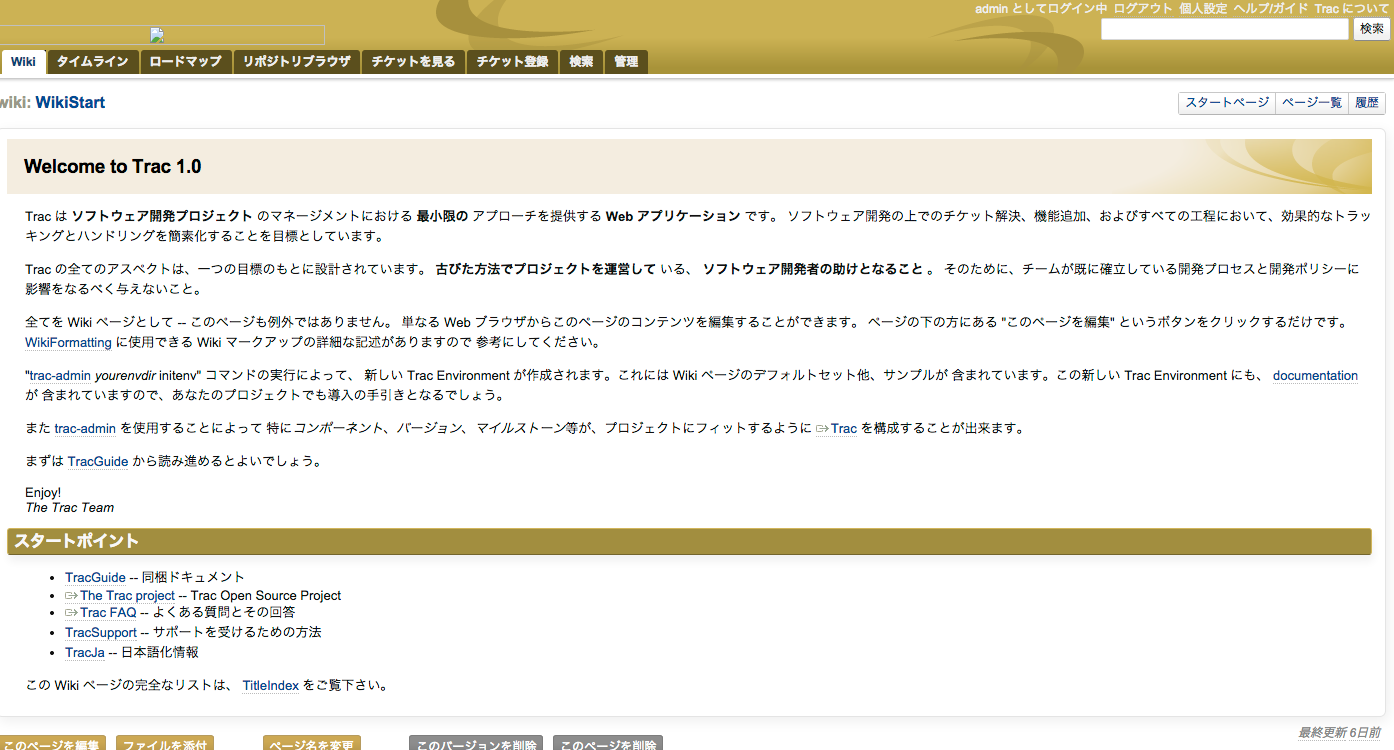Open TracGuide link in まずは sentence
The image size is (1394, 750).
98,462
